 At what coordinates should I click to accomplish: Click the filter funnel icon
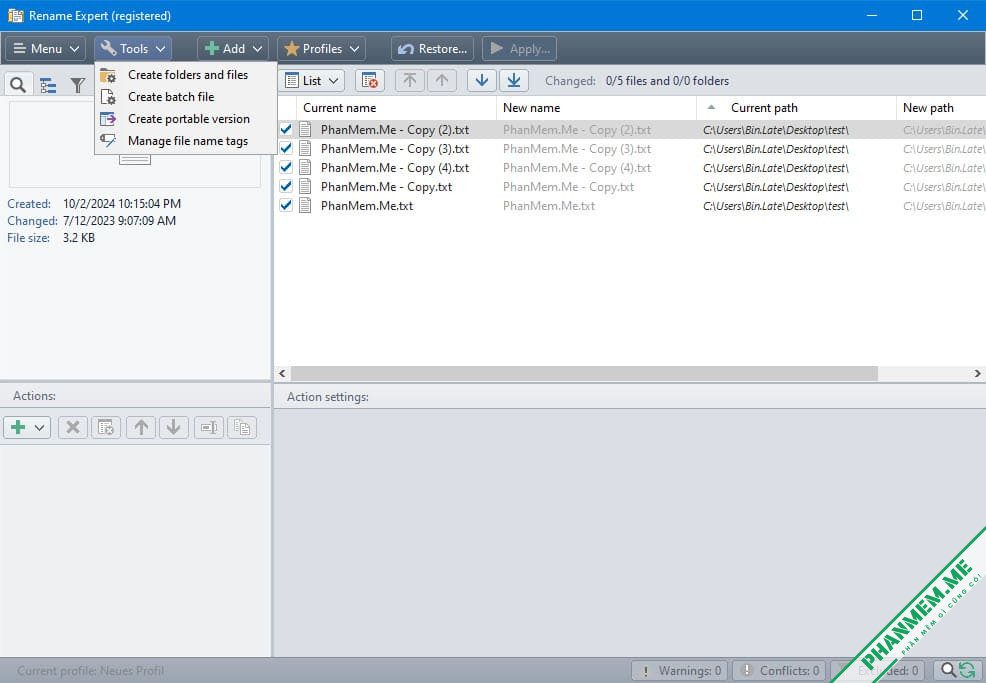tap(77, 84)
